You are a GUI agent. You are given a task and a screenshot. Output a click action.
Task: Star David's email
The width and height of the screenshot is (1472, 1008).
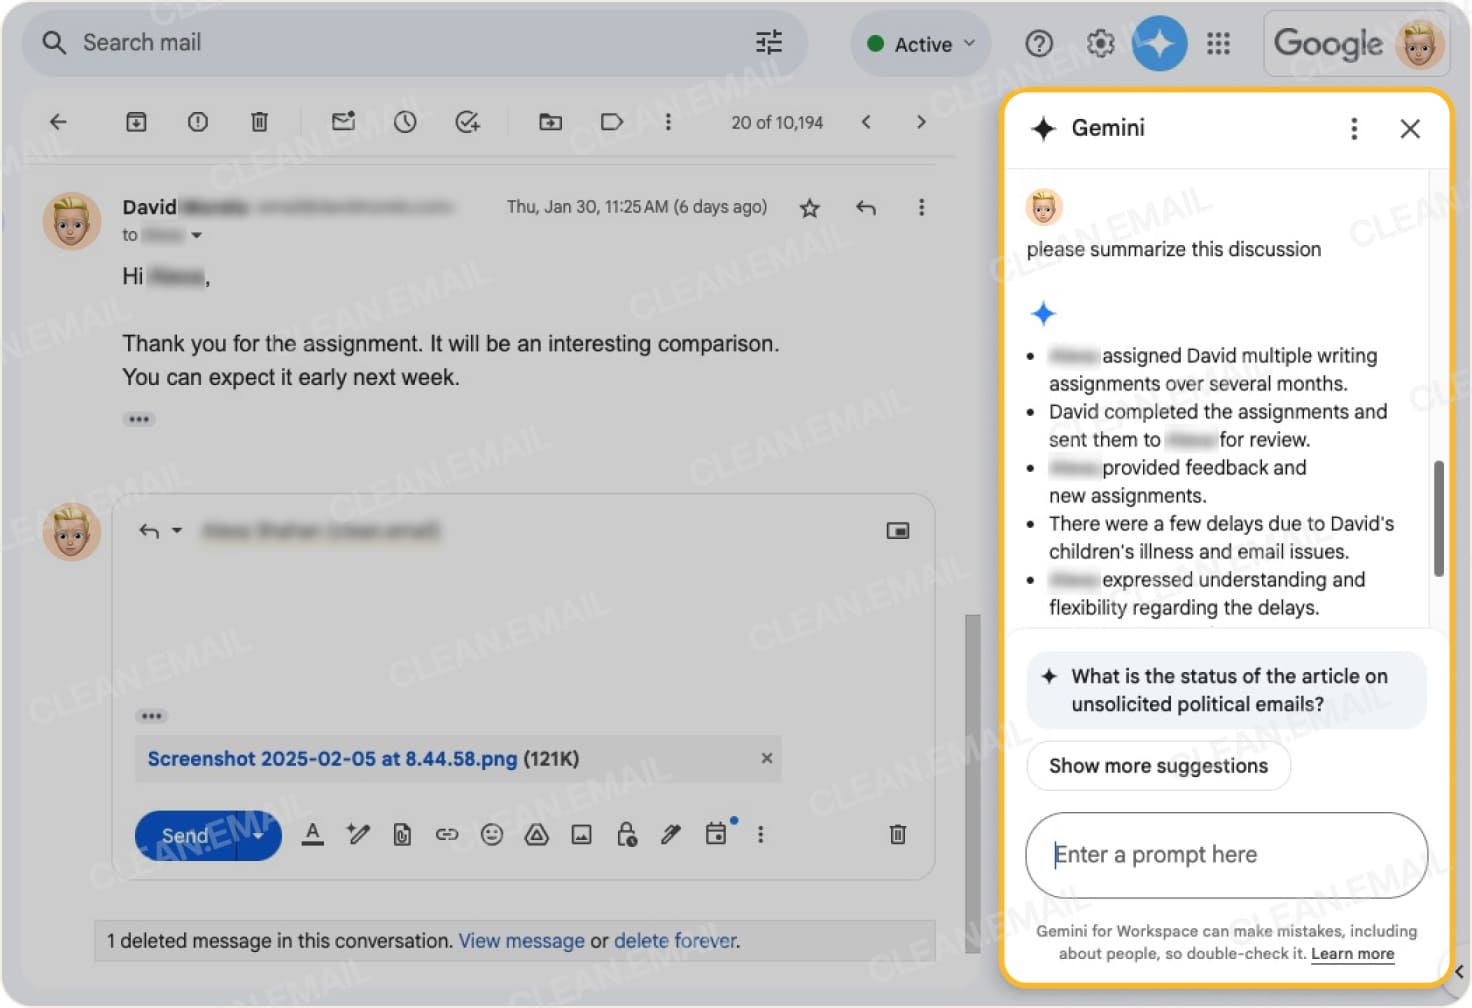pyautogui.click(x=809, y=208)
